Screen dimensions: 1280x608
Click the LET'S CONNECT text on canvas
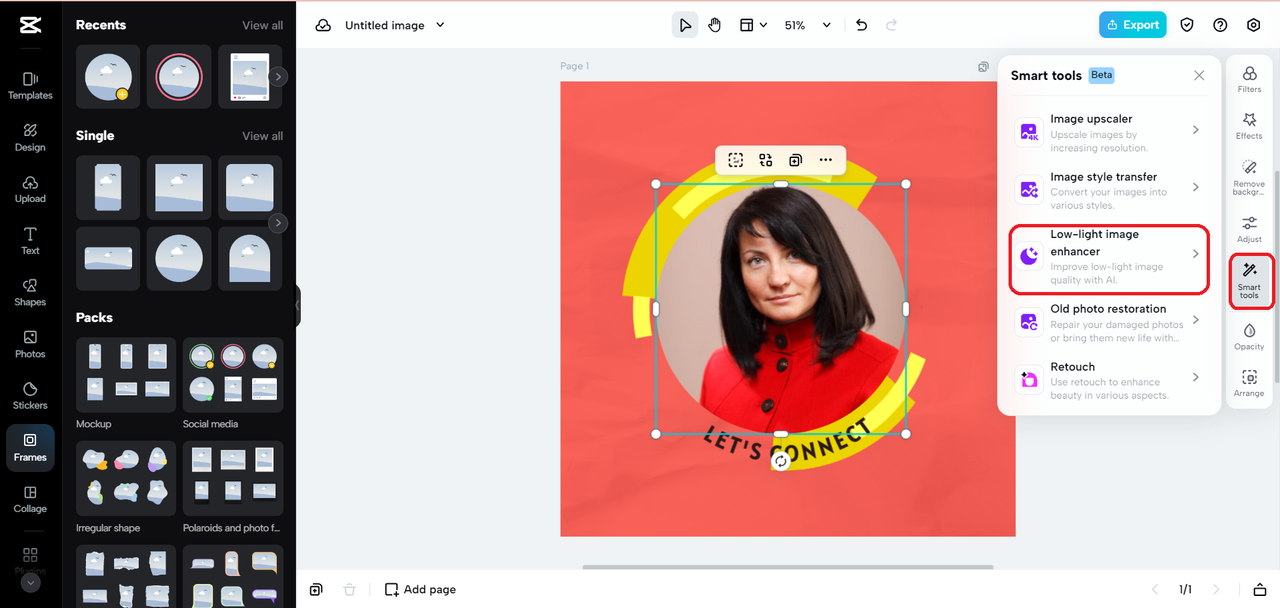pos(787,442)
